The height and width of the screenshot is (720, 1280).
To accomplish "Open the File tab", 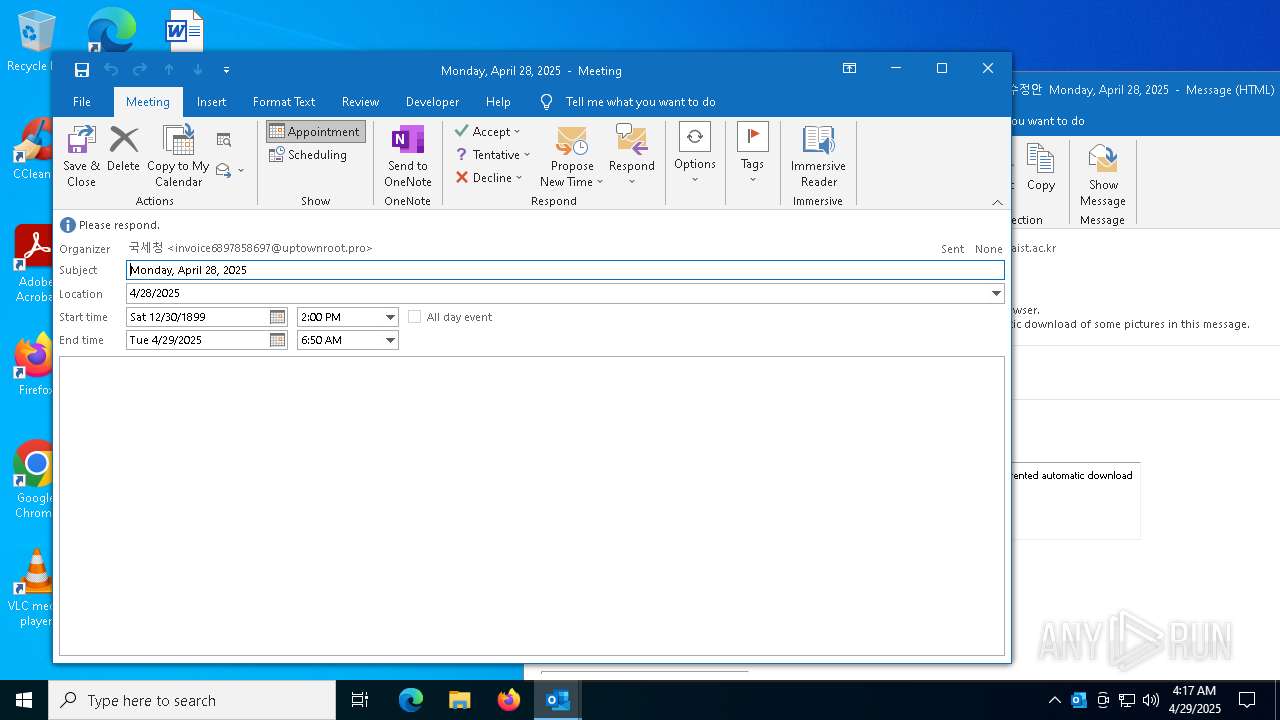I will click(82, 102).
